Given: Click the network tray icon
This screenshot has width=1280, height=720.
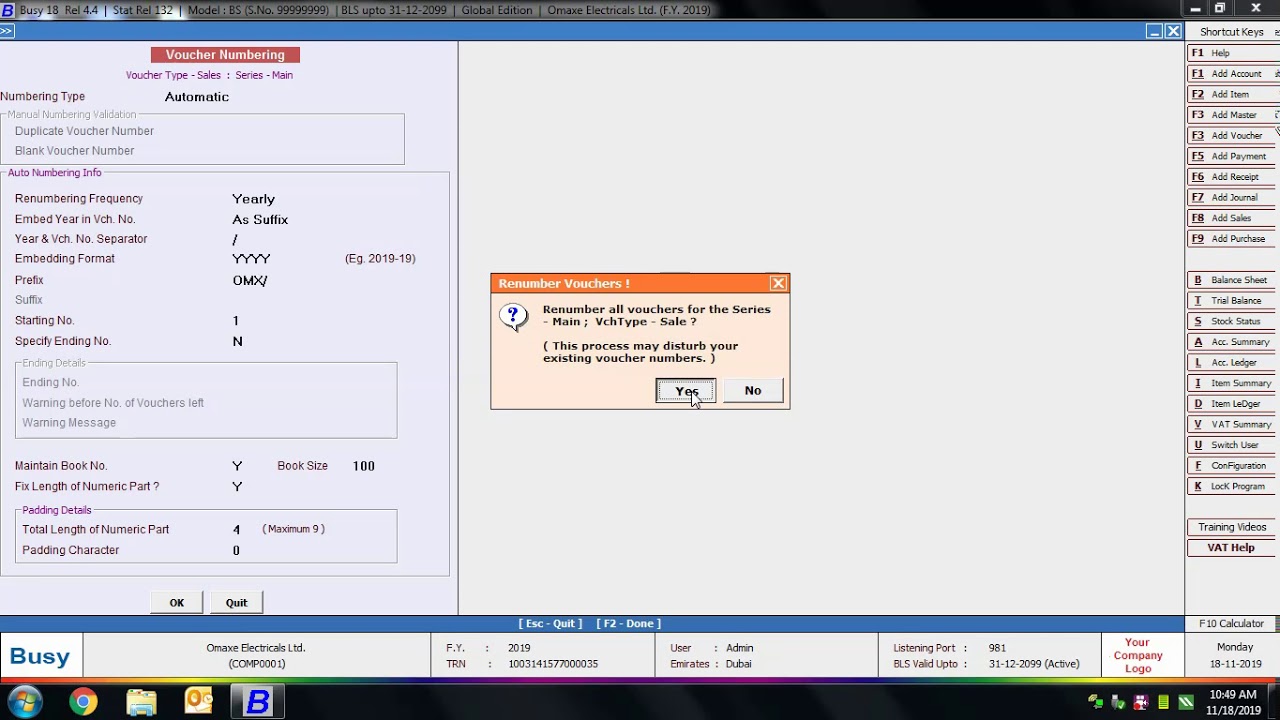Looking at the screenshot, I should pos(1097,702).
